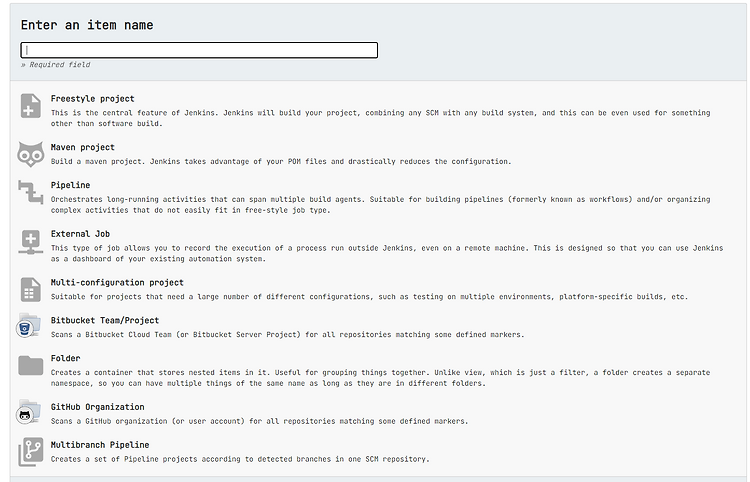Select the Freestyle project icon
The height and width of the screenshot is (482, 750).
pyautogui.click(x=31, y=106)
